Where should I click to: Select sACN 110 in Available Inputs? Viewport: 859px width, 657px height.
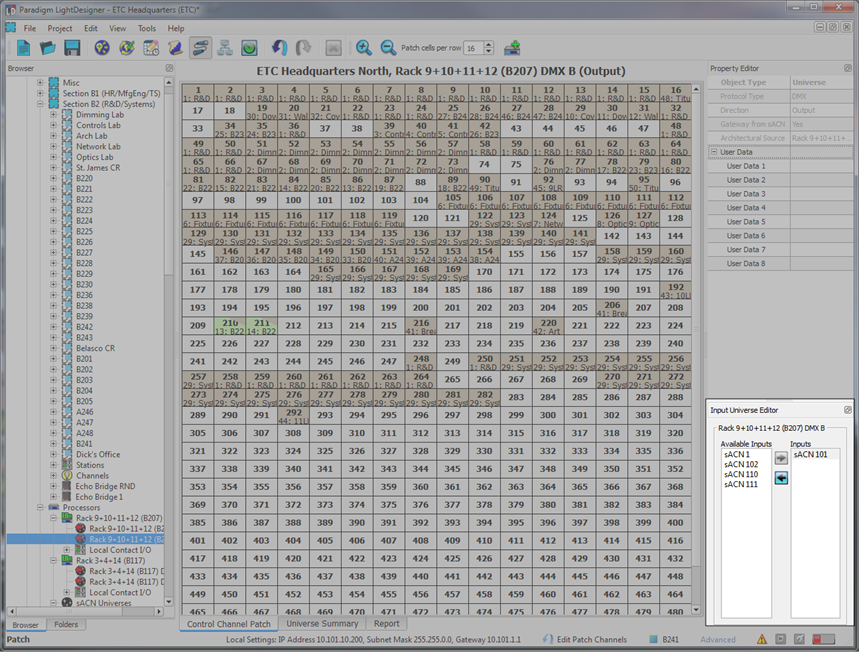(x=741, y=475)
